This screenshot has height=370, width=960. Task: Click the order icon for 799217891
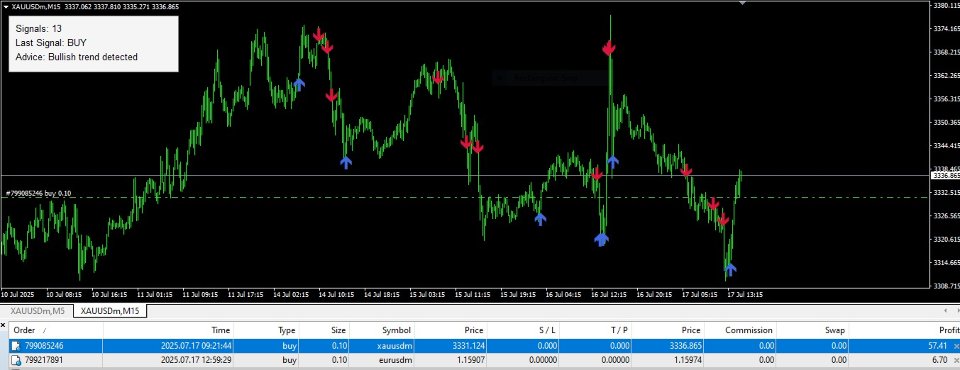(17, 360)
